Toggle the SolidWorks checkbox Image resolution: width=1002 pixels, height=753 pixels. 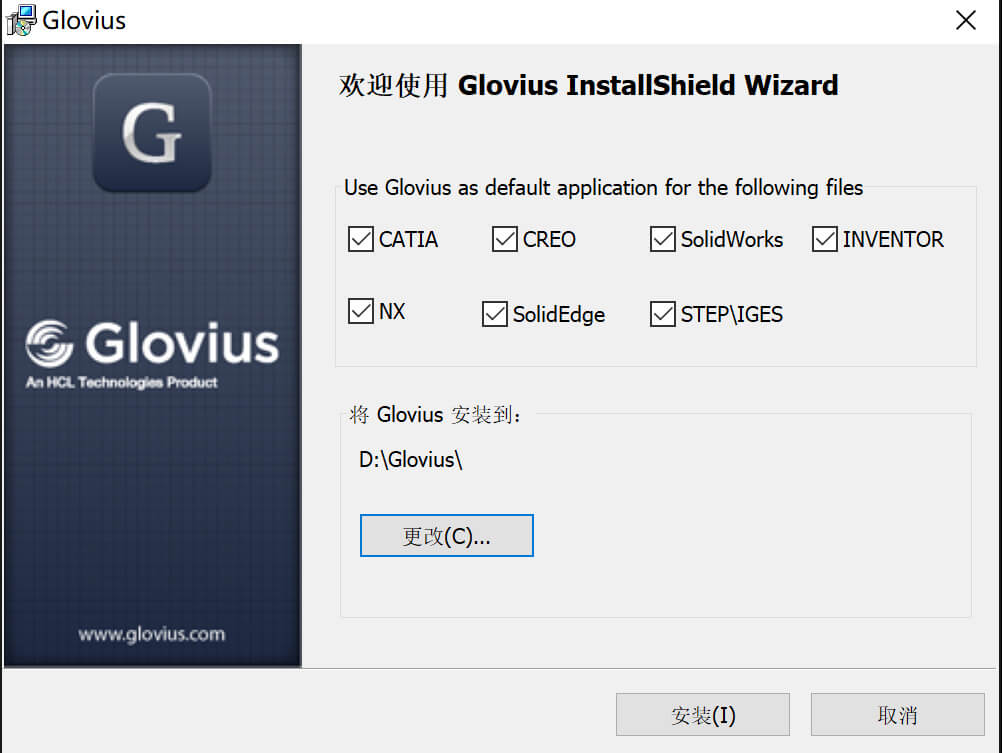coord(662,239)
